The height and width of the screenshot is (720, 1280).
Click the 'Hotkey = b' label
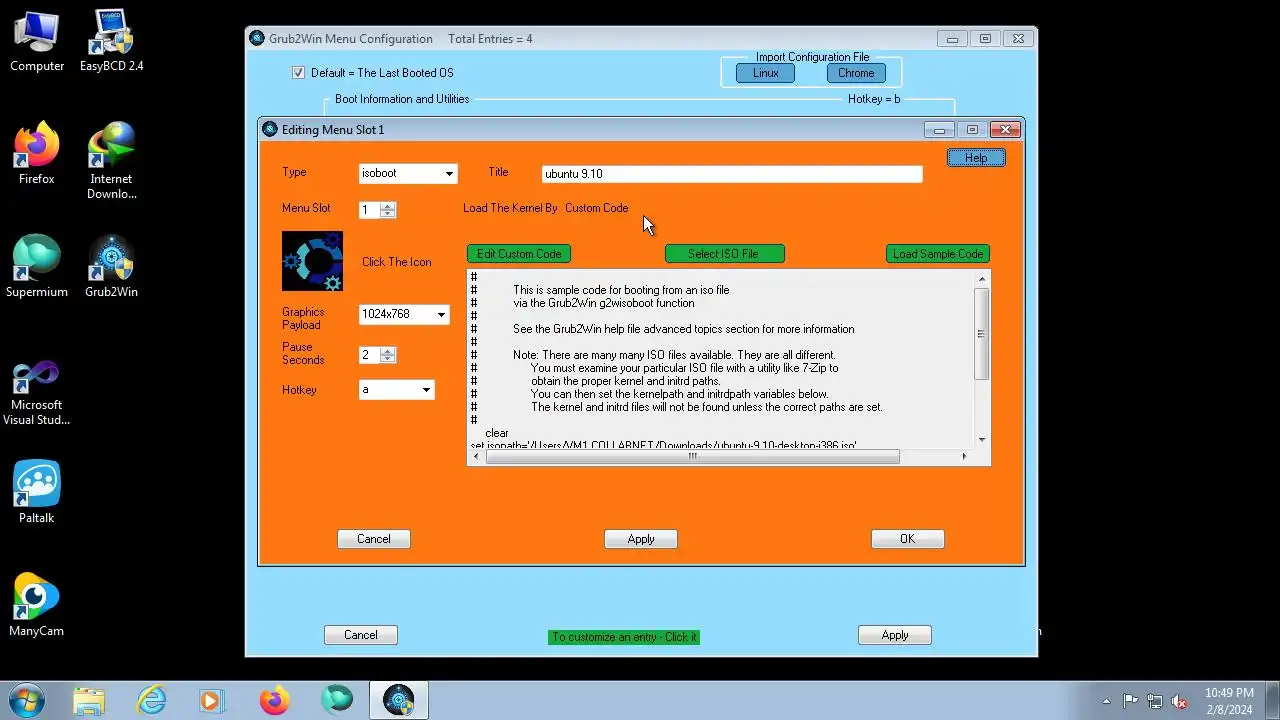click(x=874, y=99)
